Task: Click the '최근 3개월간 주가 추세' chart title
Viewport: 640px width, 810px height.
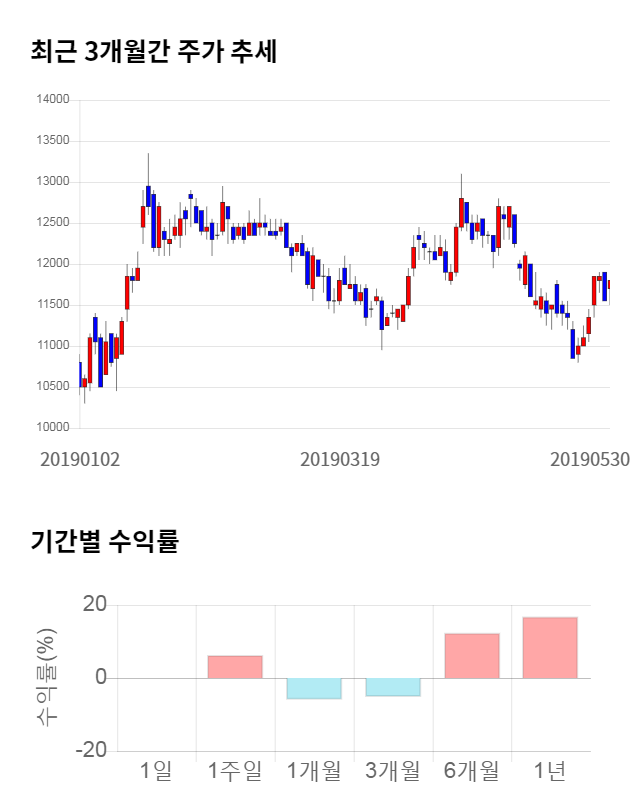Action: click(x=154, y=52)
